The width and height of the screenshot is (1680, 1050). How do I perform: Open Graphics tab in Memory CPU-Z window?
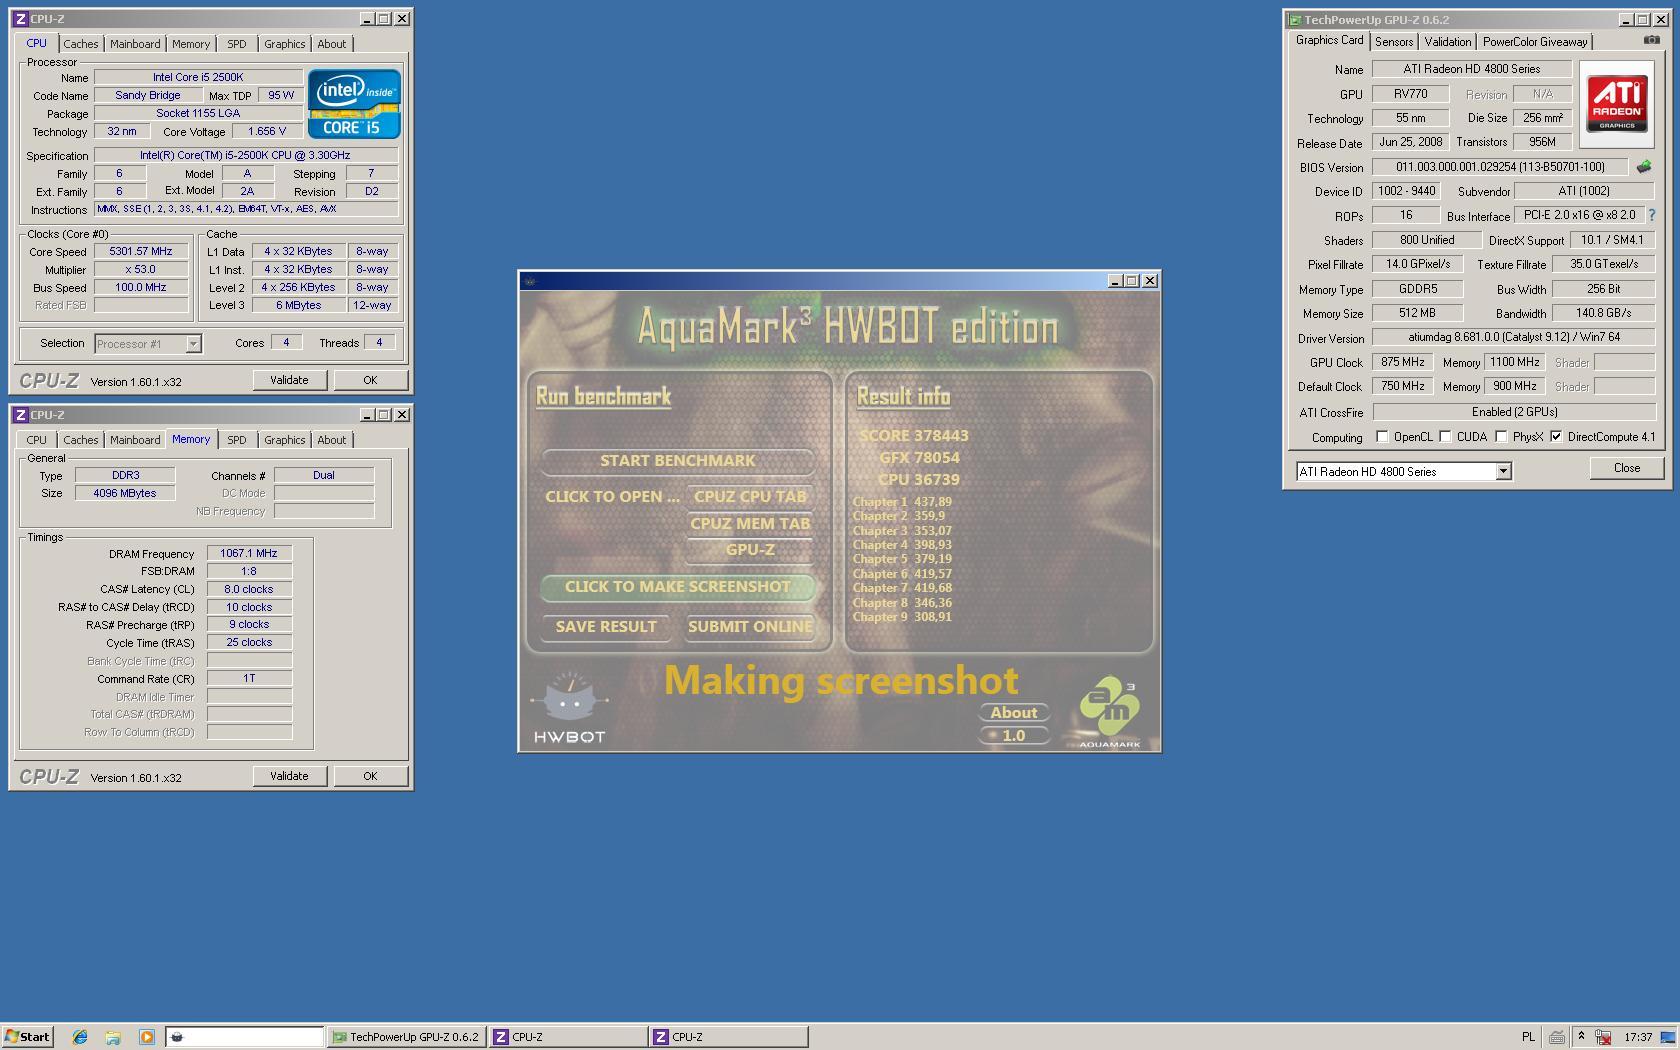pyautogui.click(x=285, y=440)
